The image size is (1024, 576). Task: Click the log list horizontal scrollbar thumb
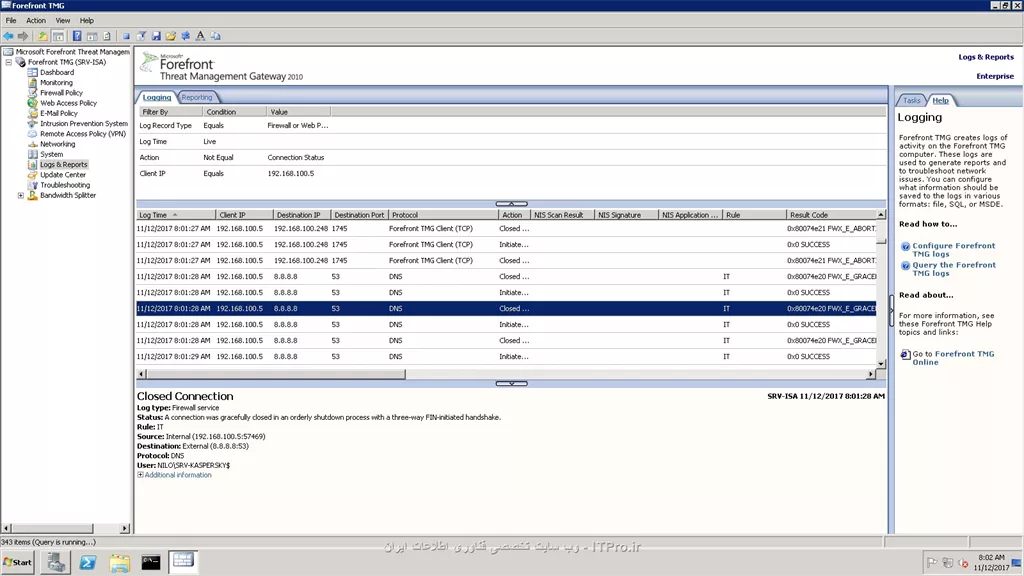point(276,374)
